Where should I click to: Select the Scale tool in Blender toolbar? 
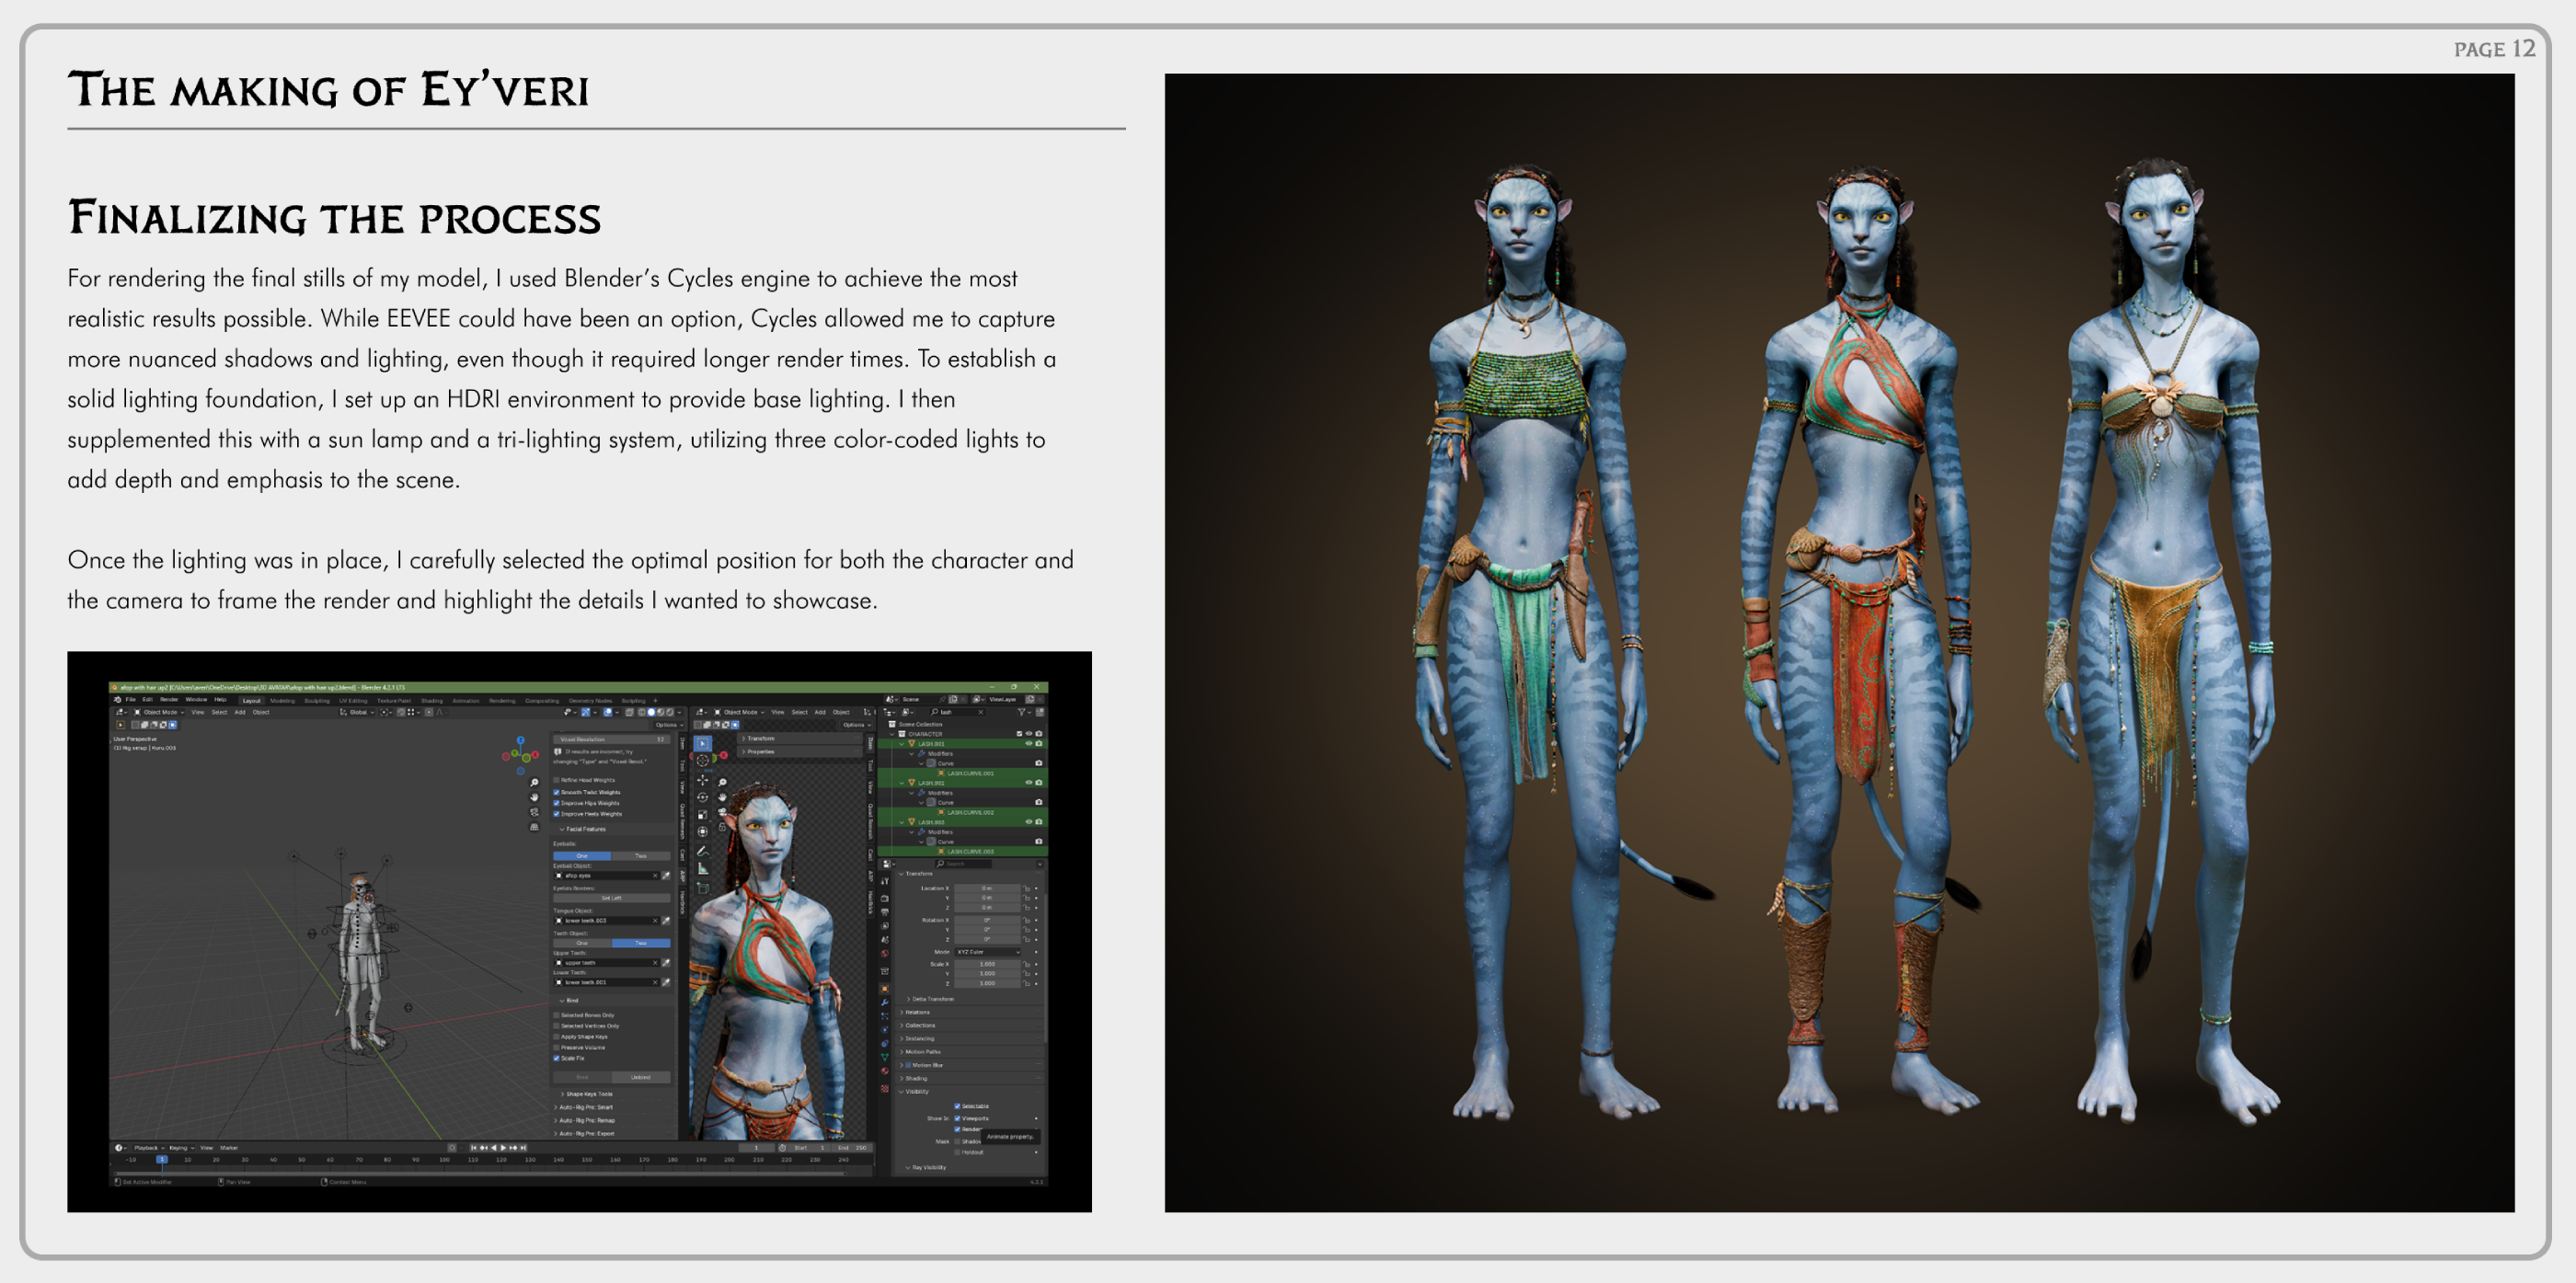(703, 815)
